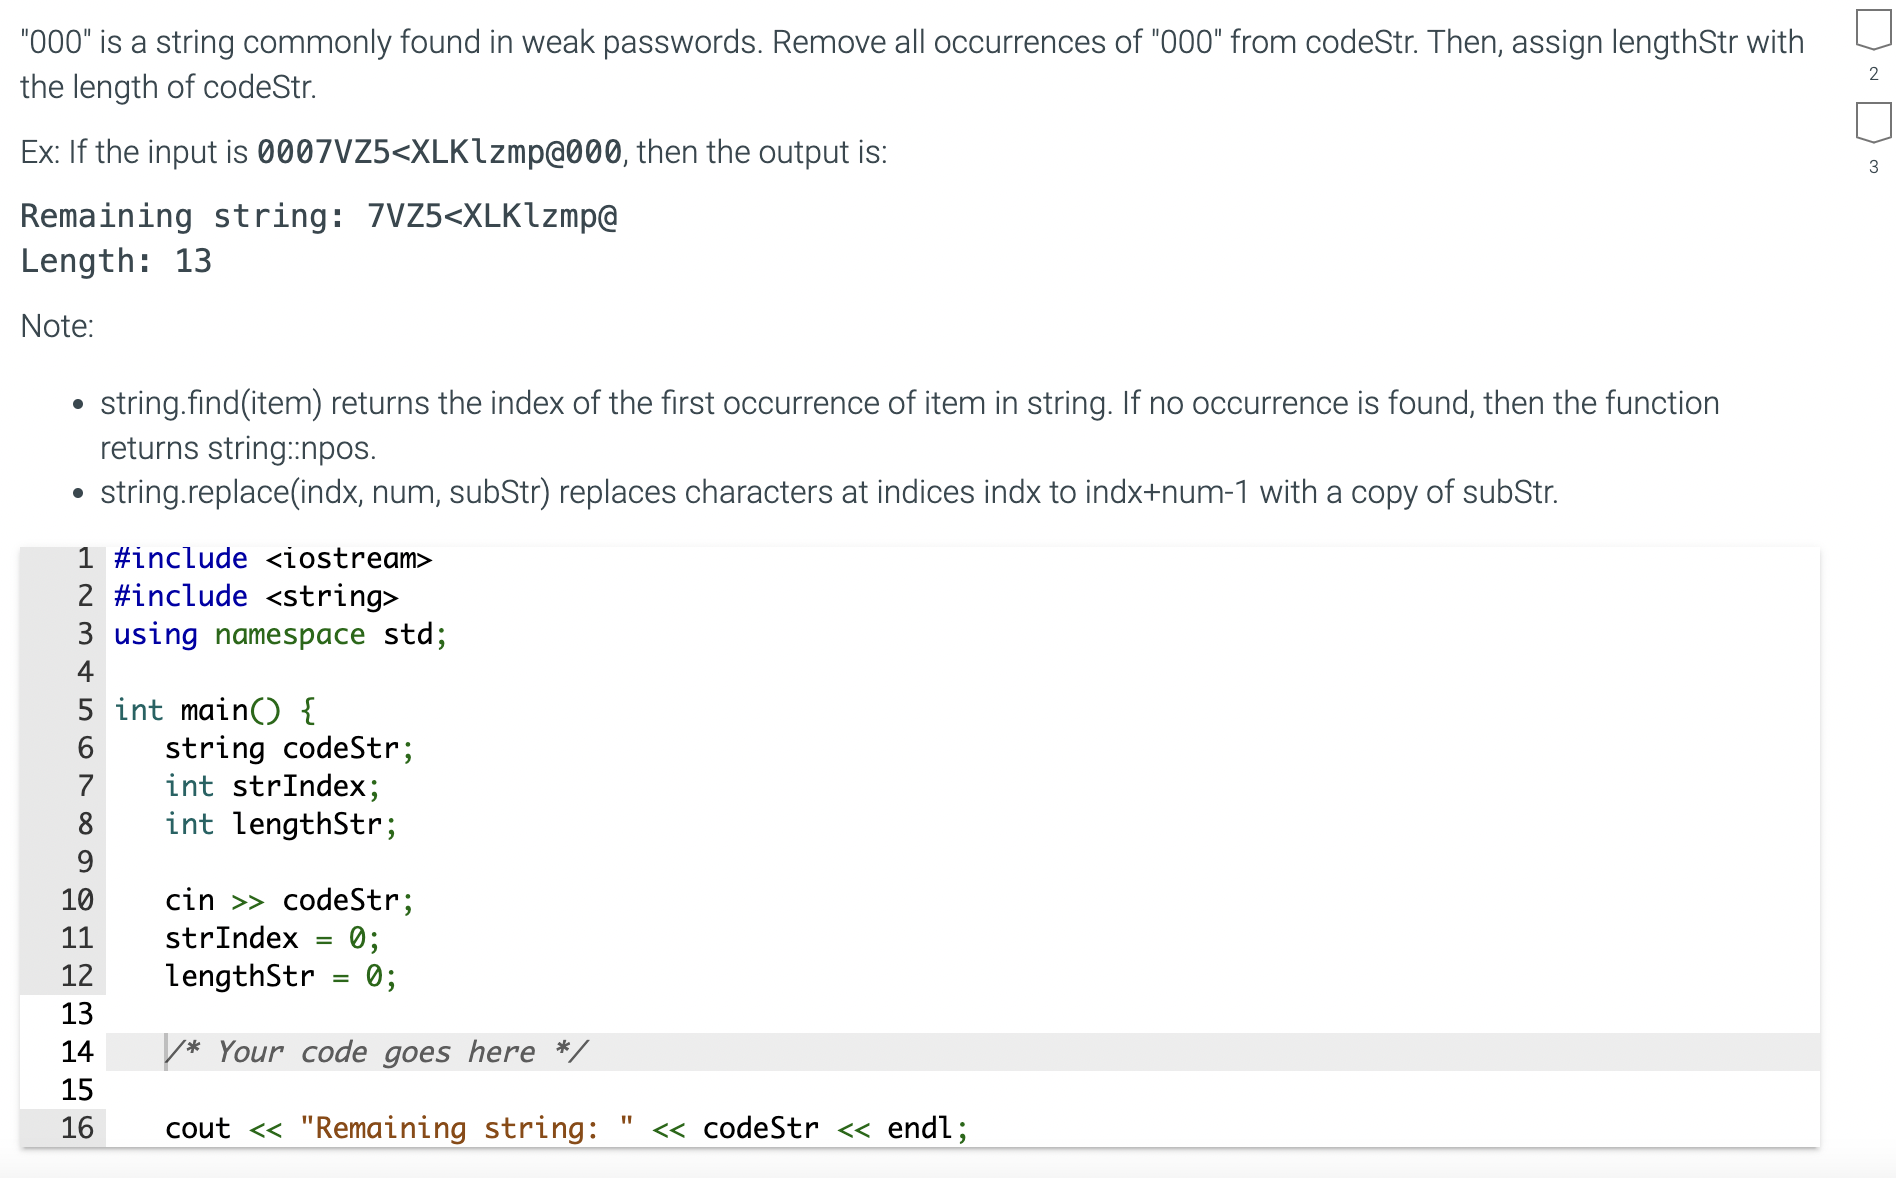The height and width of the screenshot is (1178, 1896).
Task: Click line 14 to replace the placeholder comment
Action: [375, 1051]
